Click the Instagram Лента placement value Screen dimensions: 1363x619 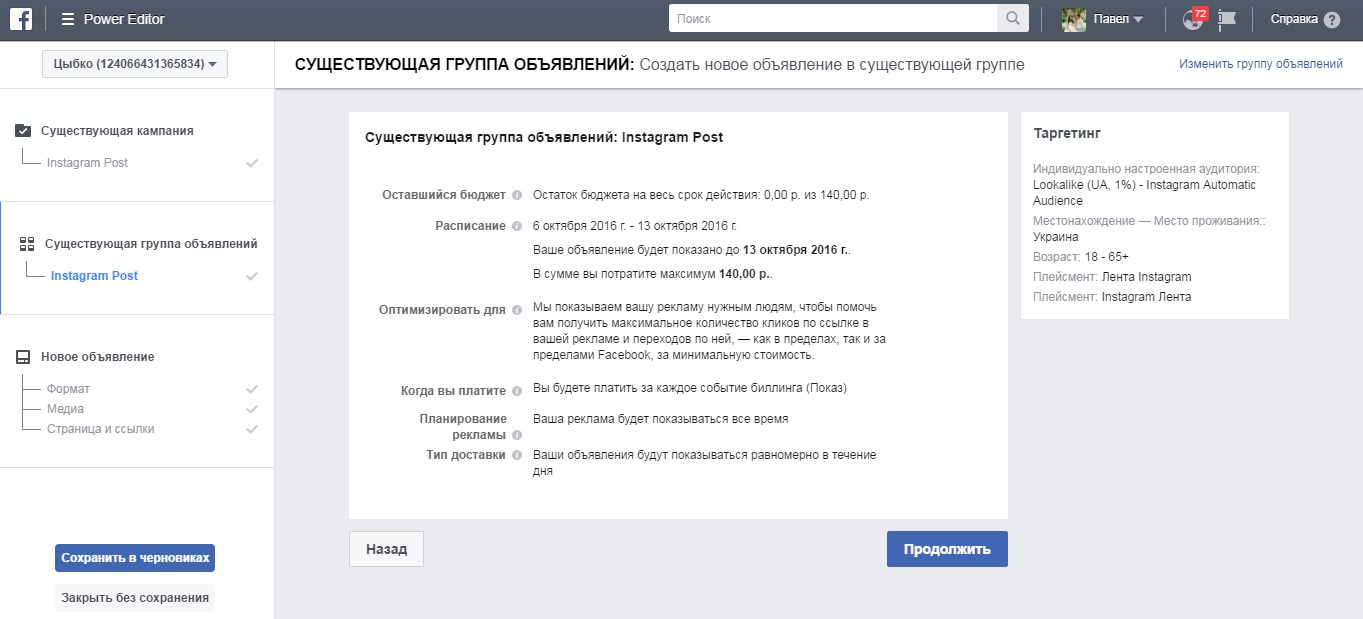[x=1146, y=297]
